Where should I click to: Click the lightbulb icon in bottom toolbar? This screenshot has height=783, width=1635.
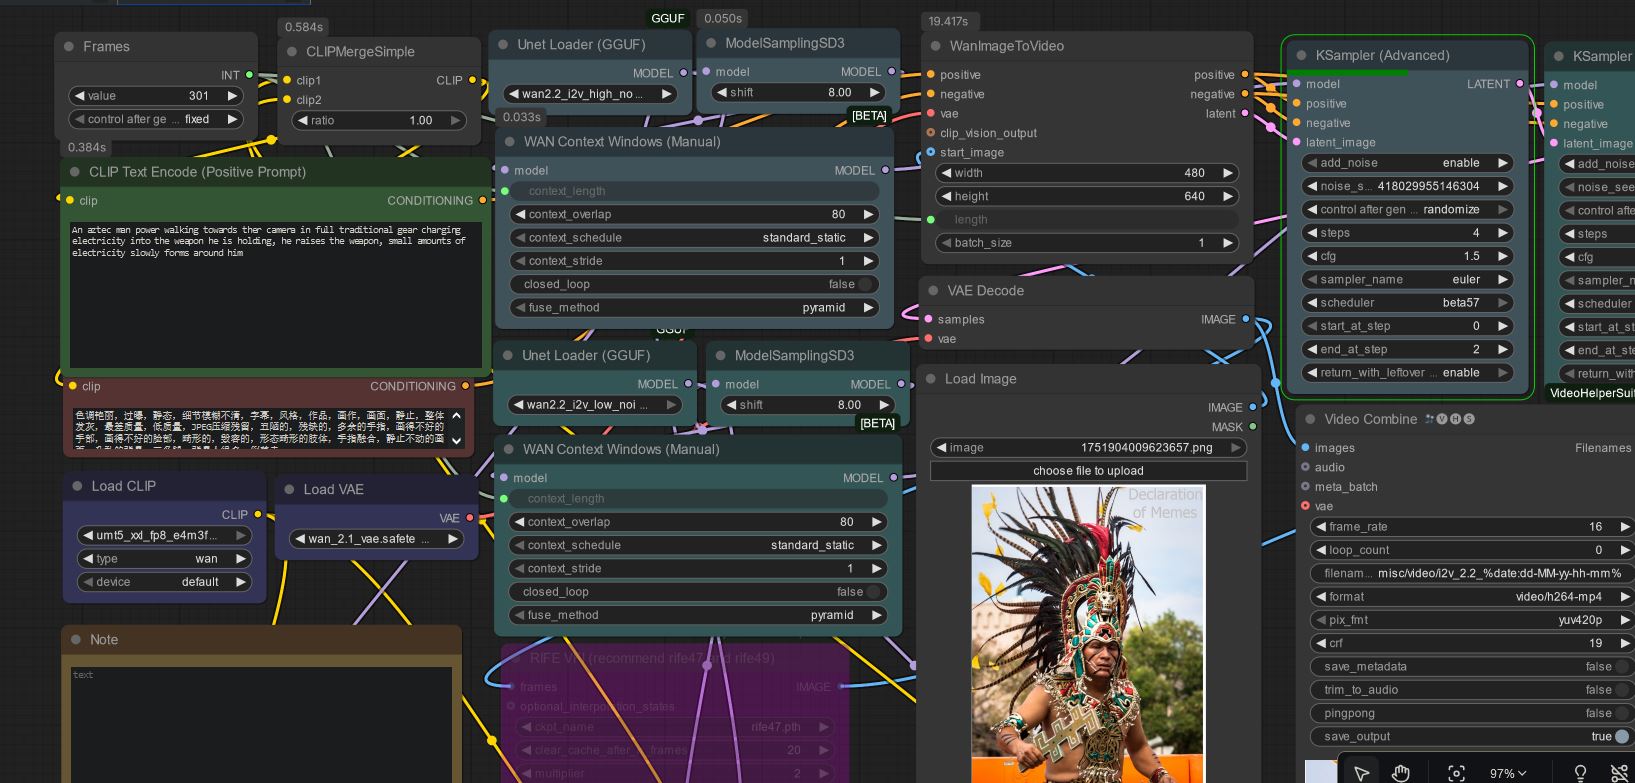pos(1580,772)
